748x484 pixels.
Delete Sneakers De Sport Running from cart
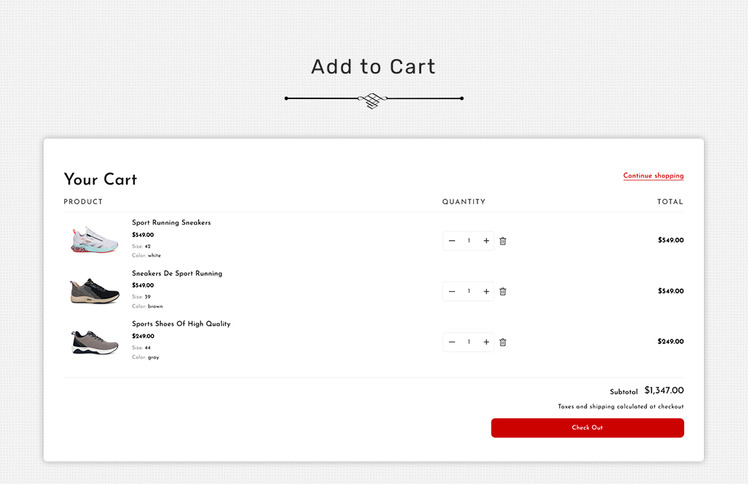pyautogui.click(x=503, y=291)
